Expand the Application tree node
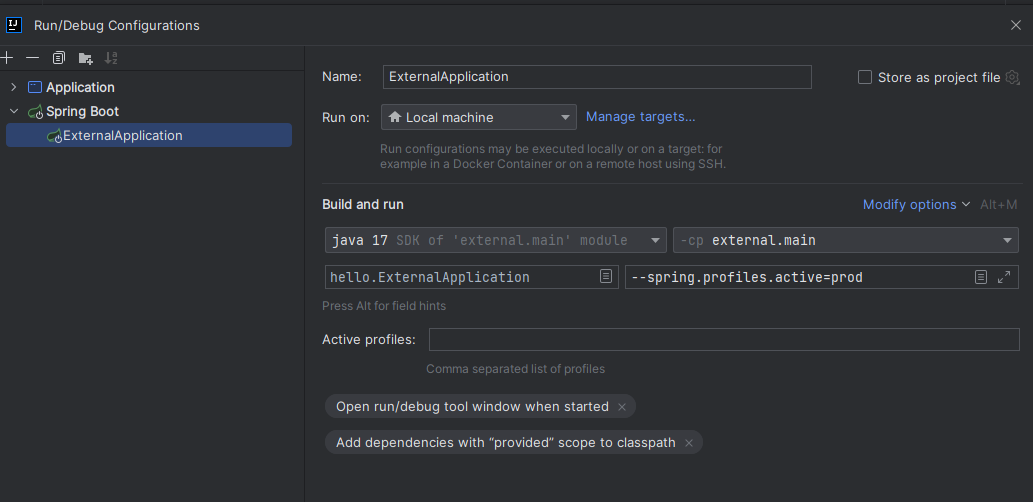This screenshot has height=502, width=1033. point(14,87)
